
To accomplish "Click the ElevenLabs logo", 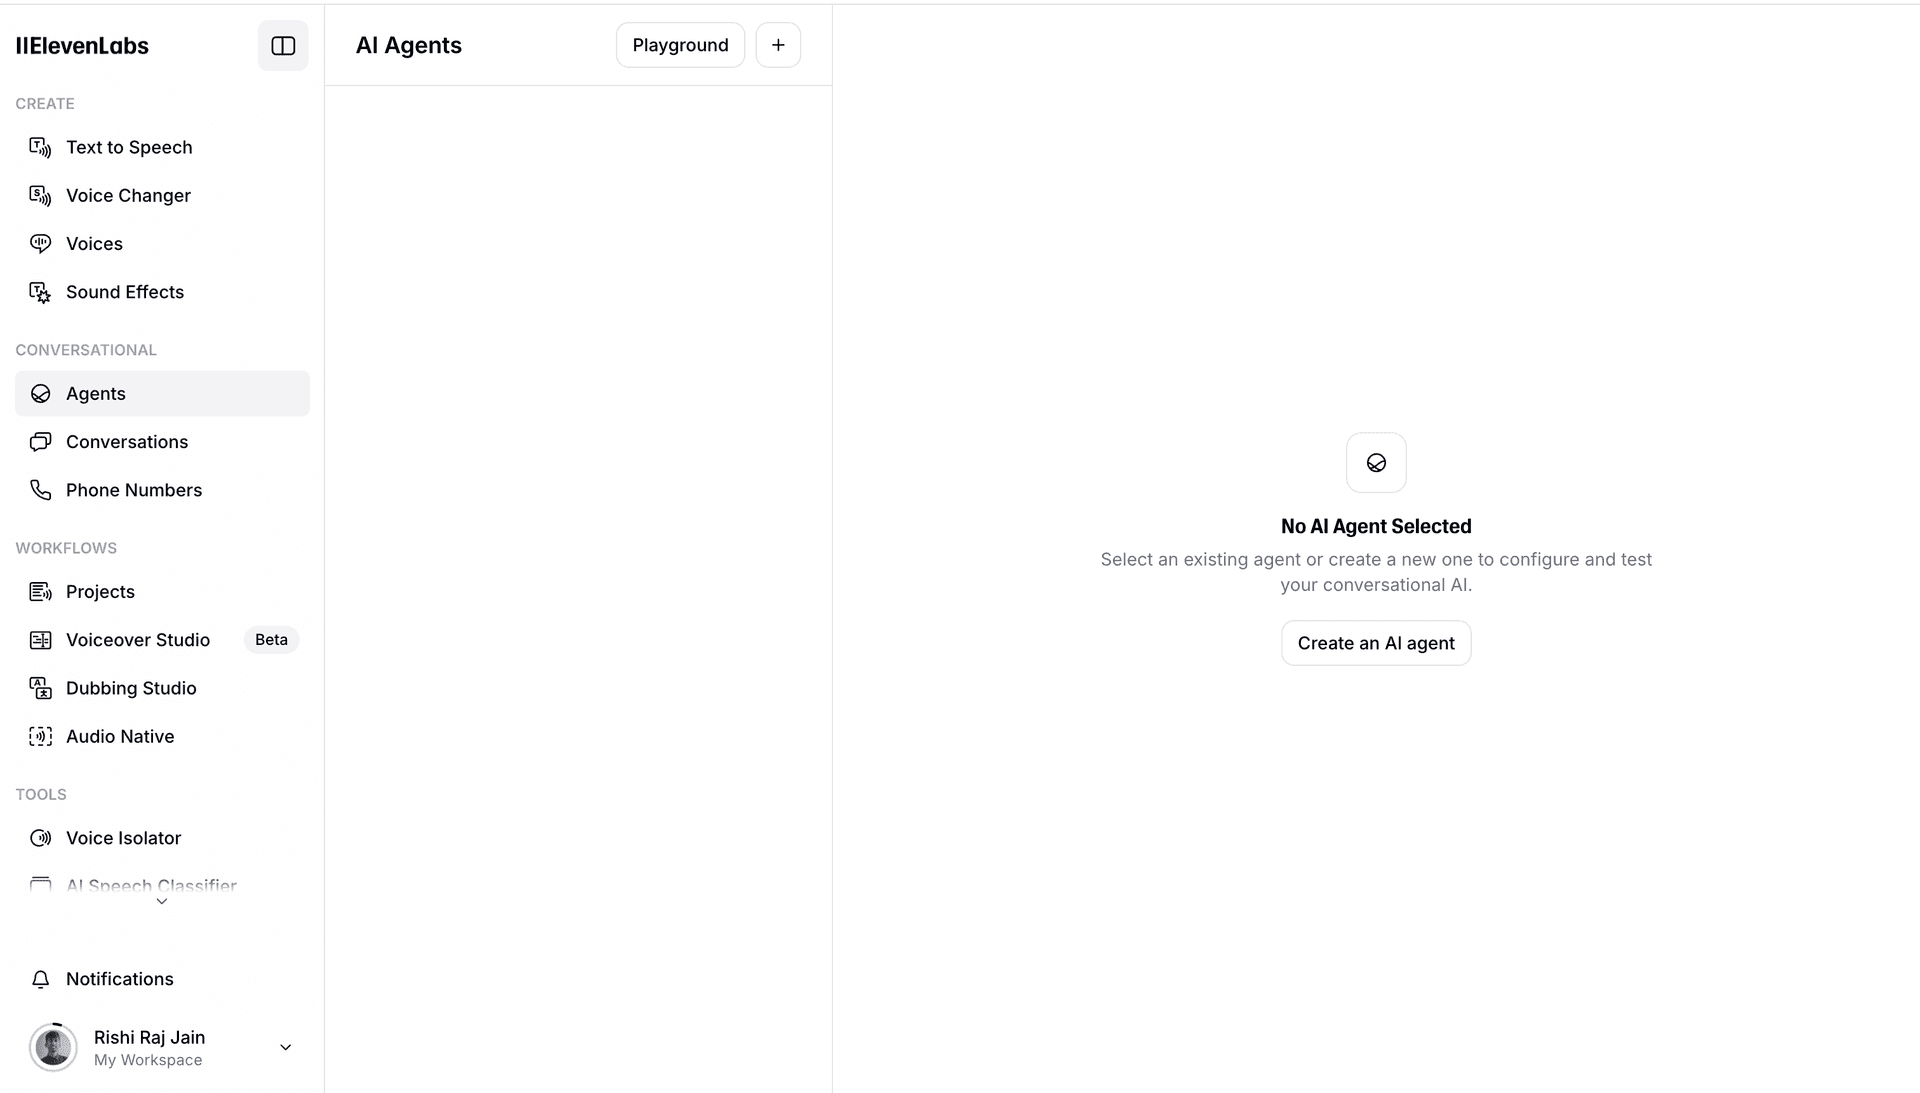I will point(82,46).
